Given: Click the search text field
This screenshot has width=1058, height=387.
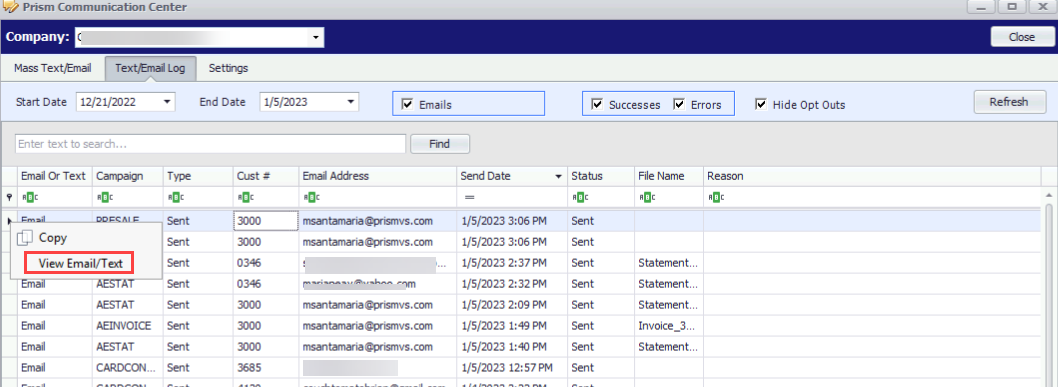Looking at the screenshot, I should point(211,144).
